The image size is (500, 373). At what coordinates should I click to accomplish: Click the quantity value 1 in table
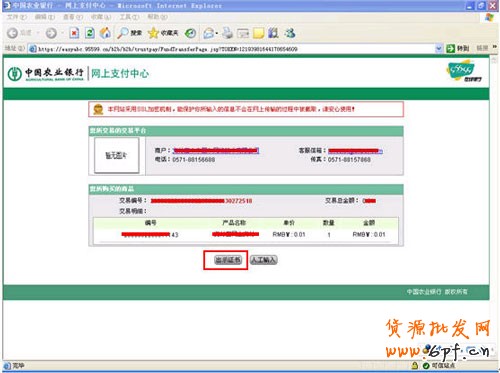(329, 235)
